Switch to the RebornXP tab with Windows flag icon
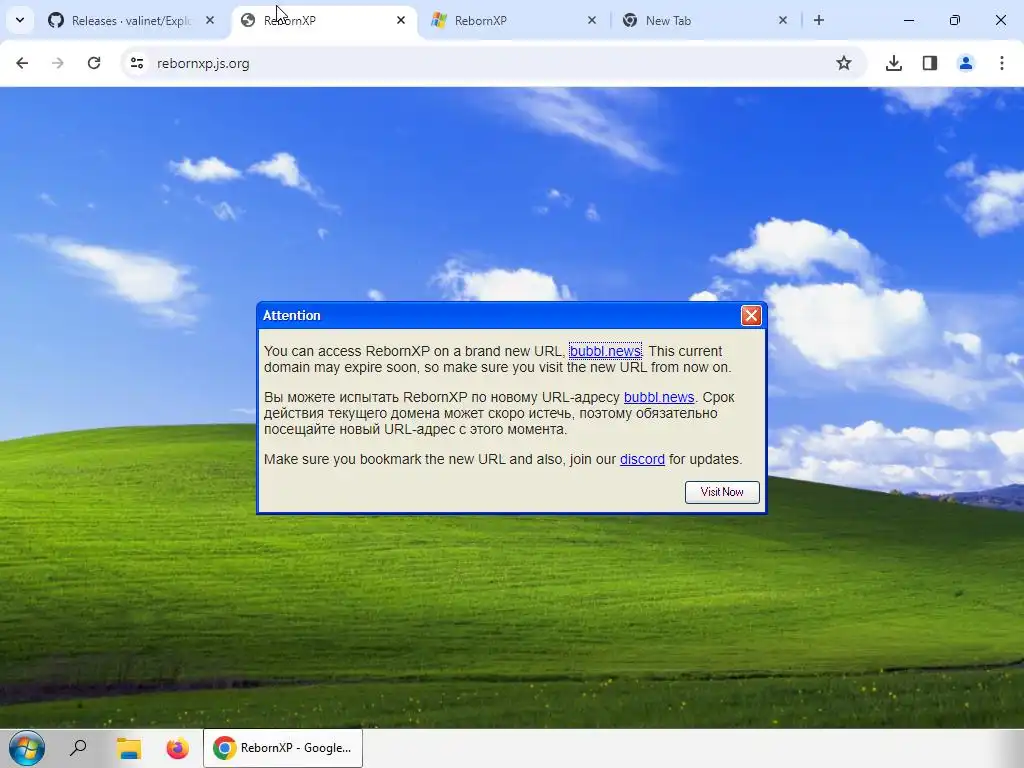Screen dimensions: 1024x768 pyautogui.click(x=514, y=20)
